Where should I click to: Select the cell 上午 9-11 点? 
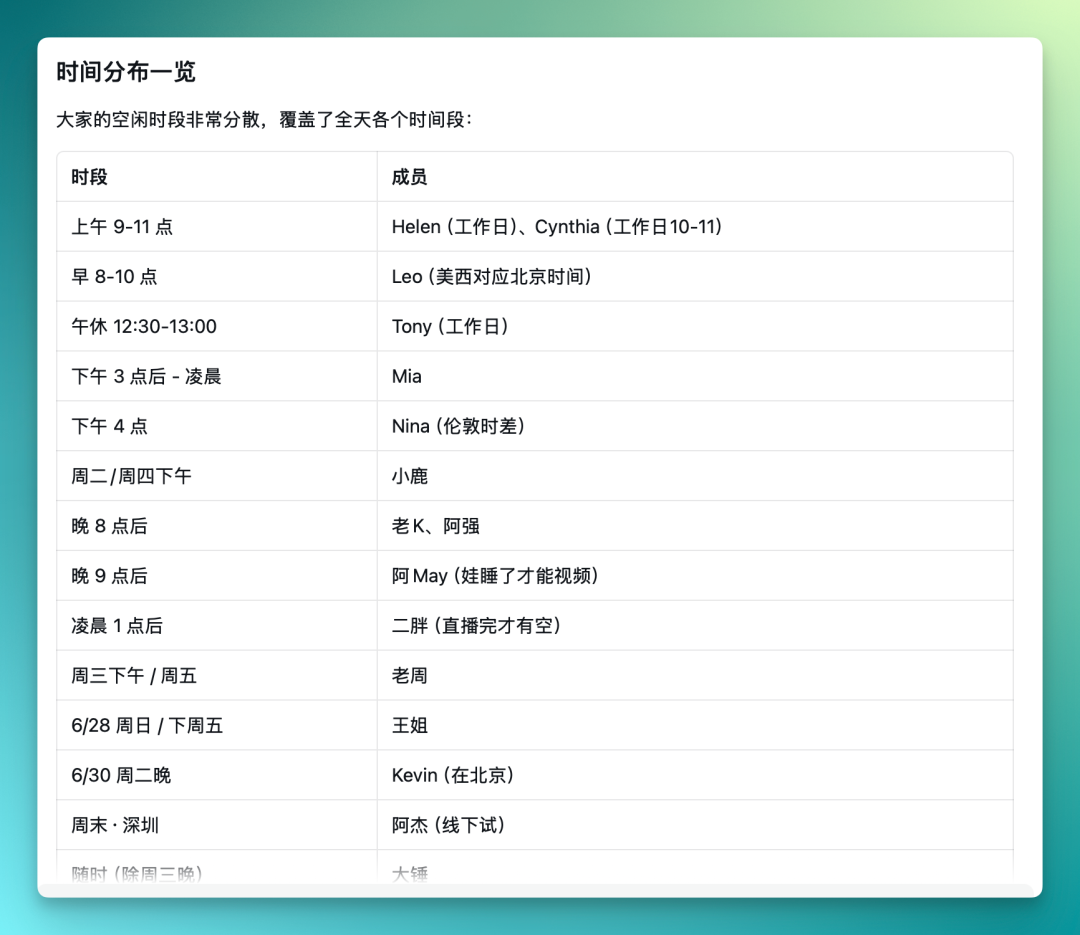pos(217,227)
